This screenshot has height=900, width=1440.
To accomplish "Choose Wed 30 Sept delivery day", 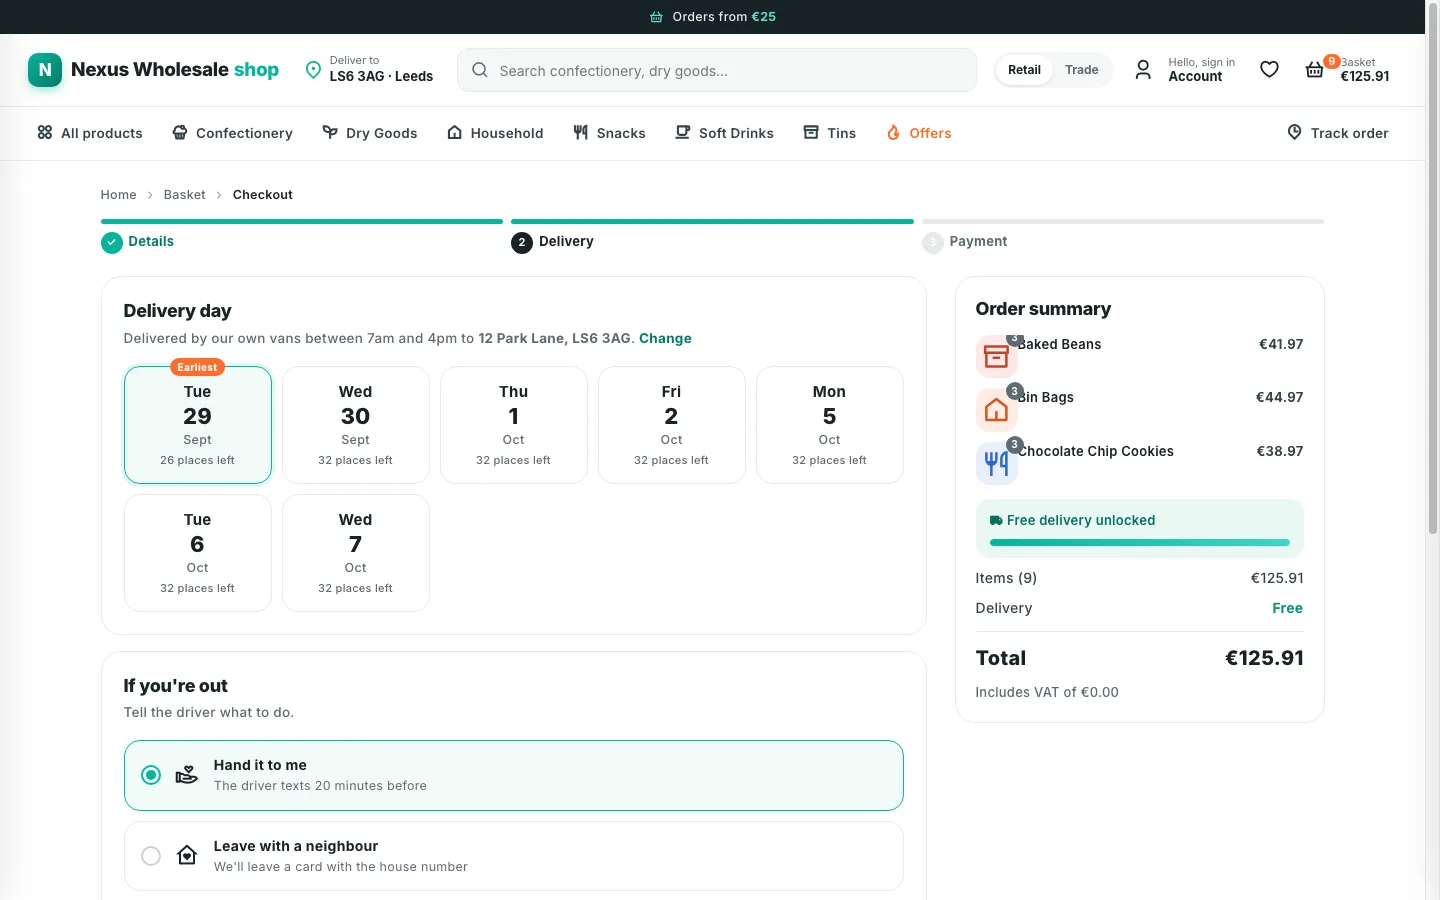I will [356, 425].
